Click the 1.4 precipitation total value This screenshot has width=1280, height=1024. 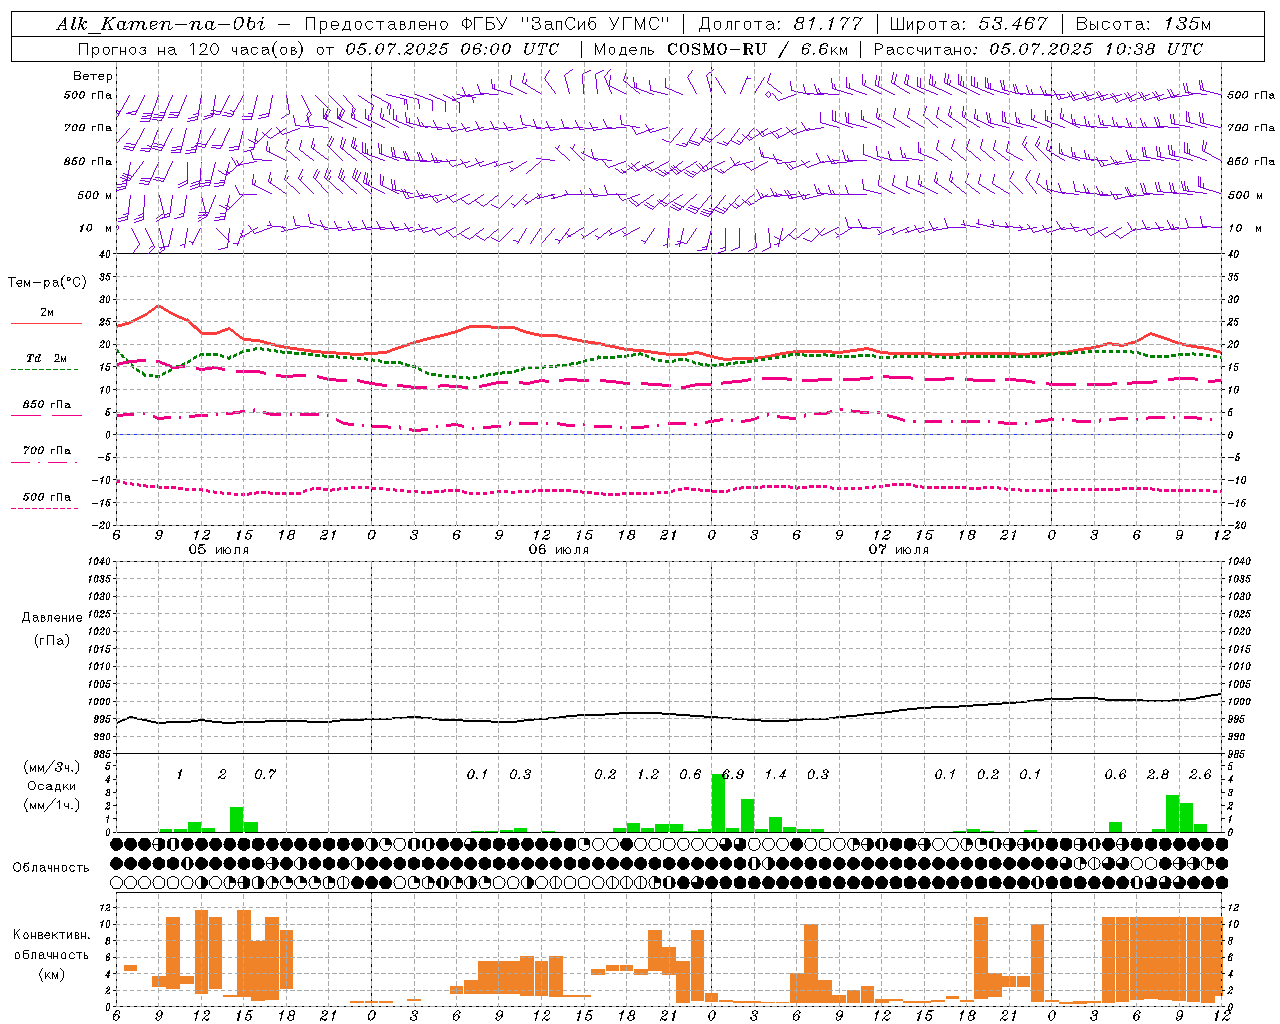pos(775,775)
